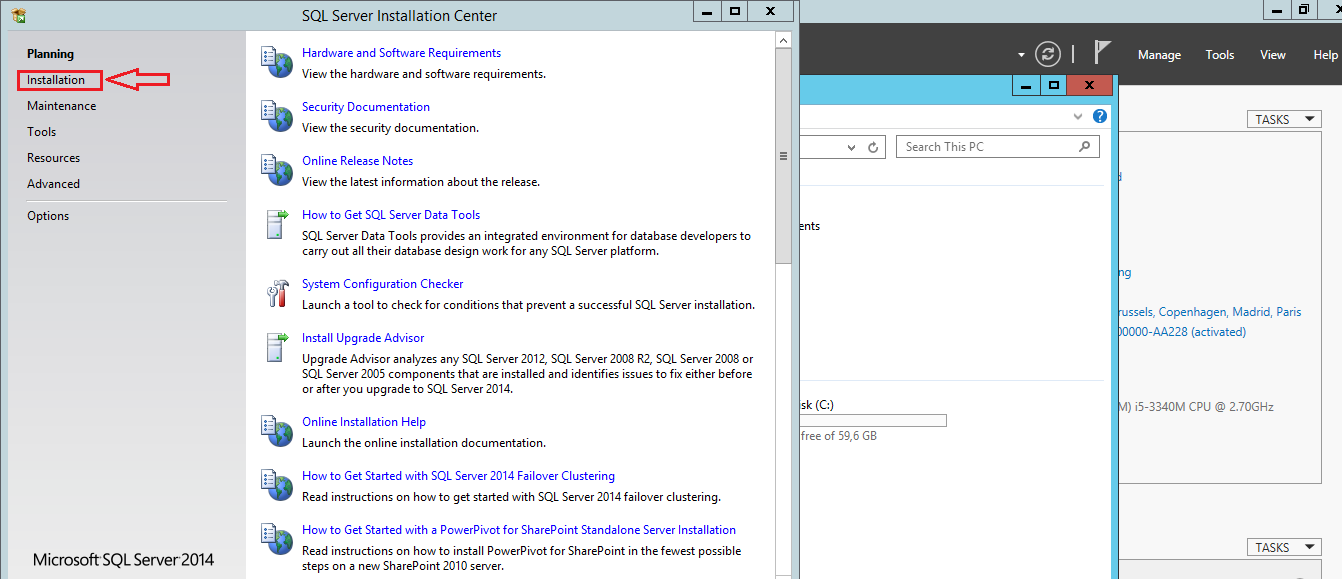
Task: Click the Failover Clustering help icon
Action: [x=276, y=485]
